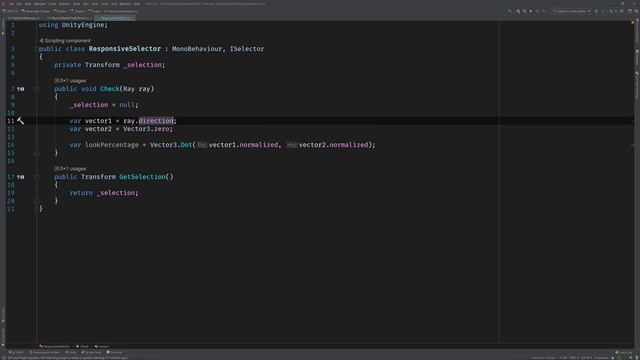
Task: Collapse the GetSelection method with its fold marker
Action: point(37,177)
